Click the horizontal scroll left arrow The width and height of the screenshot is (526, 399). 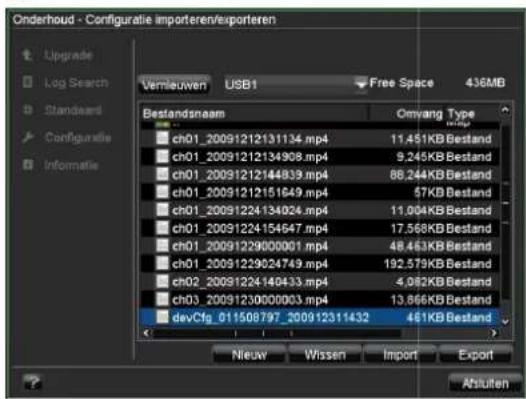click(x=146, y=333)
